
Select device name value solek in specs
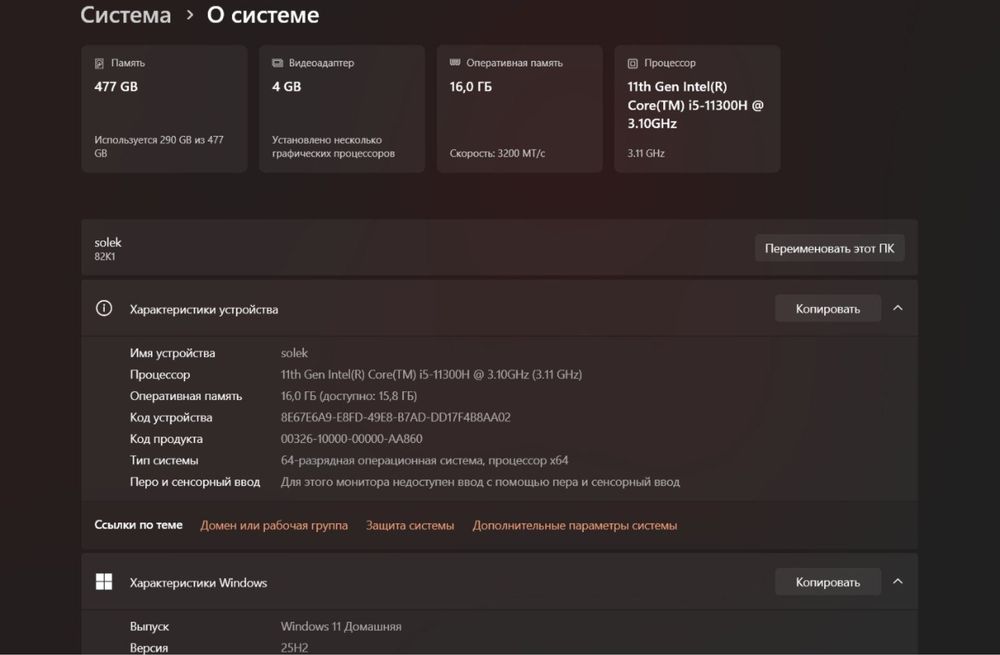click(x=294, y=353)
